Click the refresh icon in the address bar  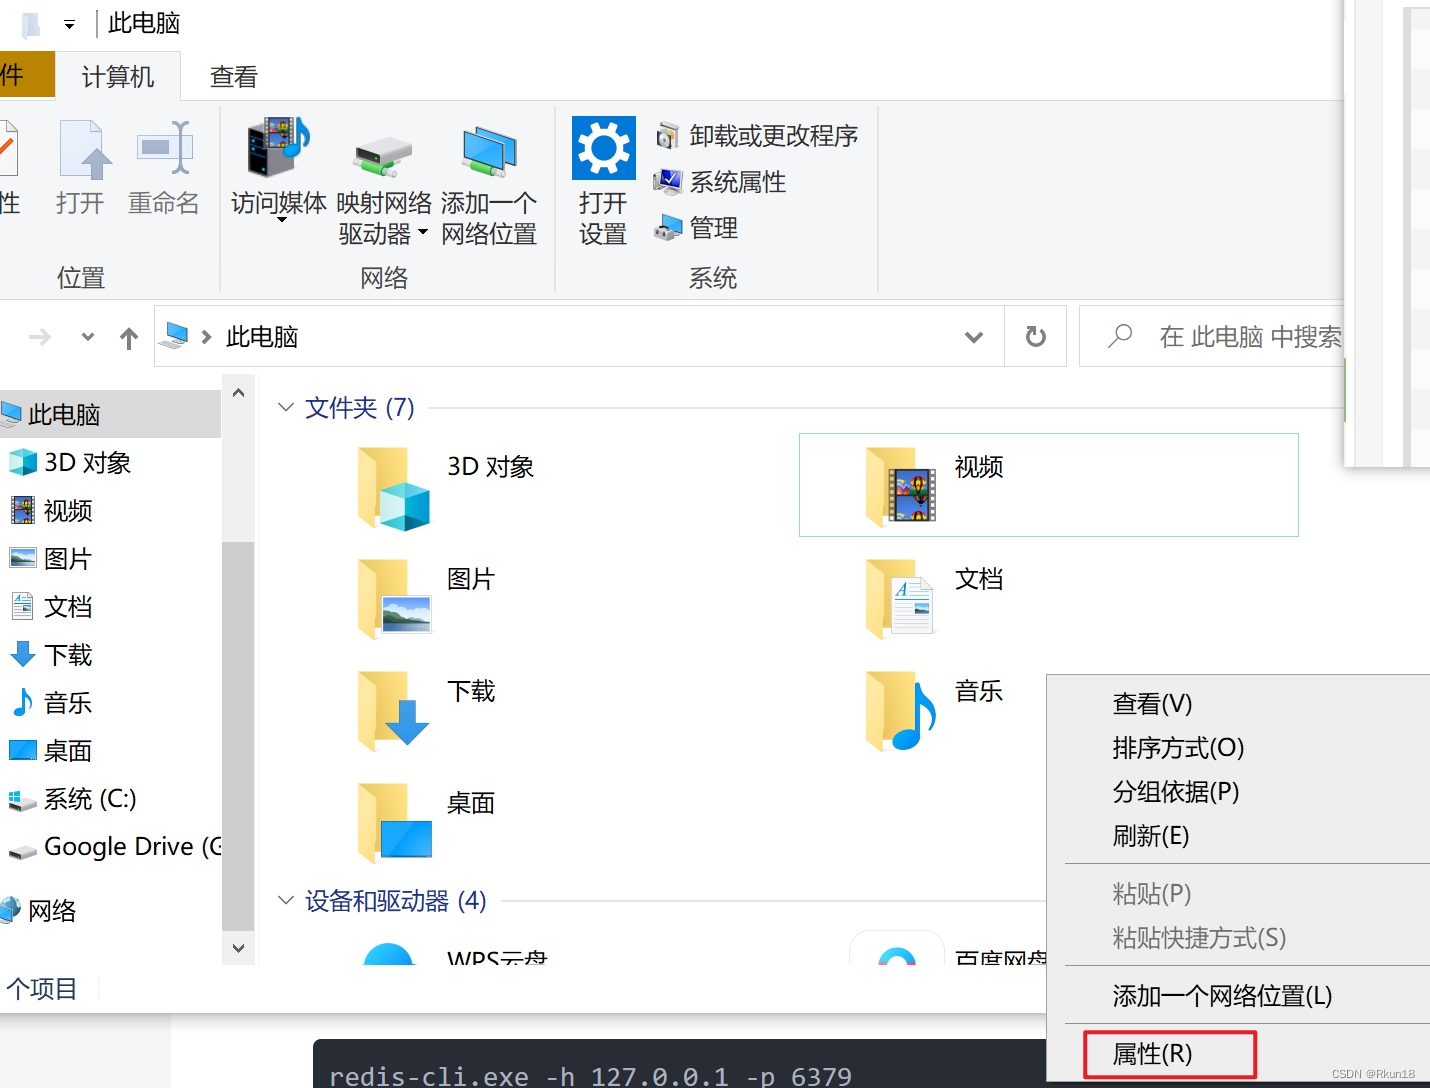(x=1035, y=336)
